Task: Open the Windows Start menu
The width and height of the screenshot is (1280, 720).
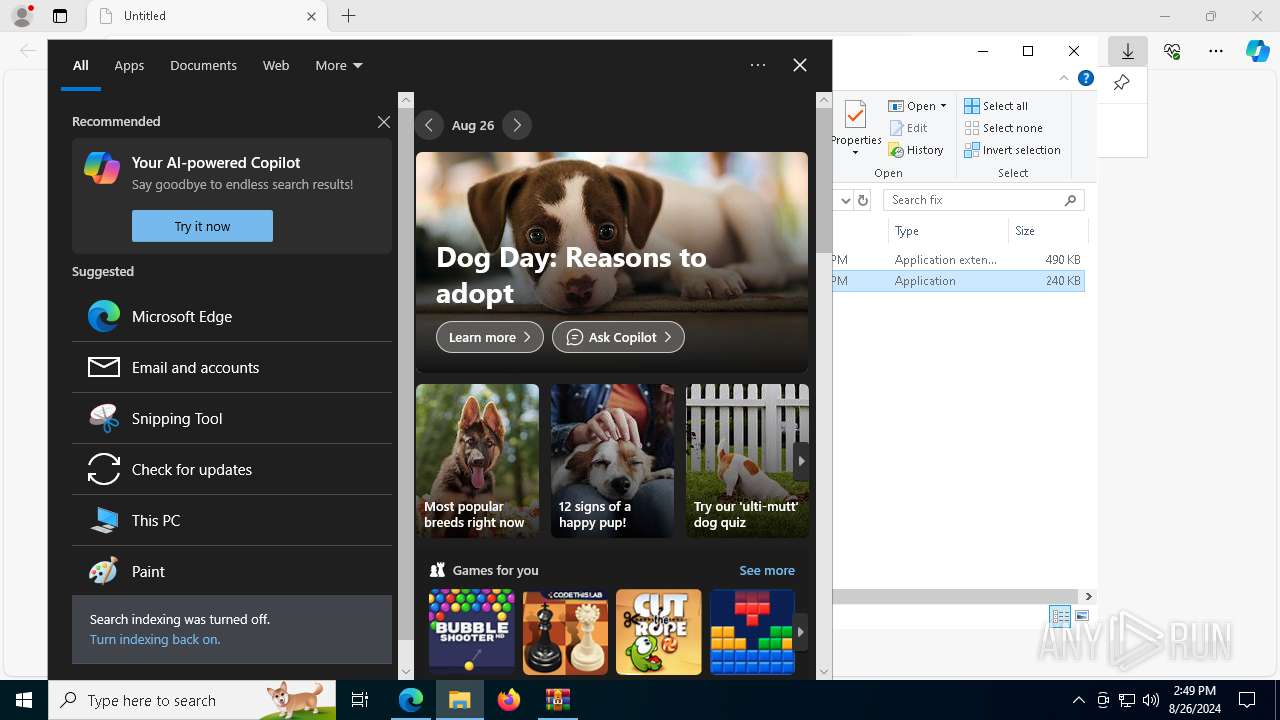Action: click(24, 700)
